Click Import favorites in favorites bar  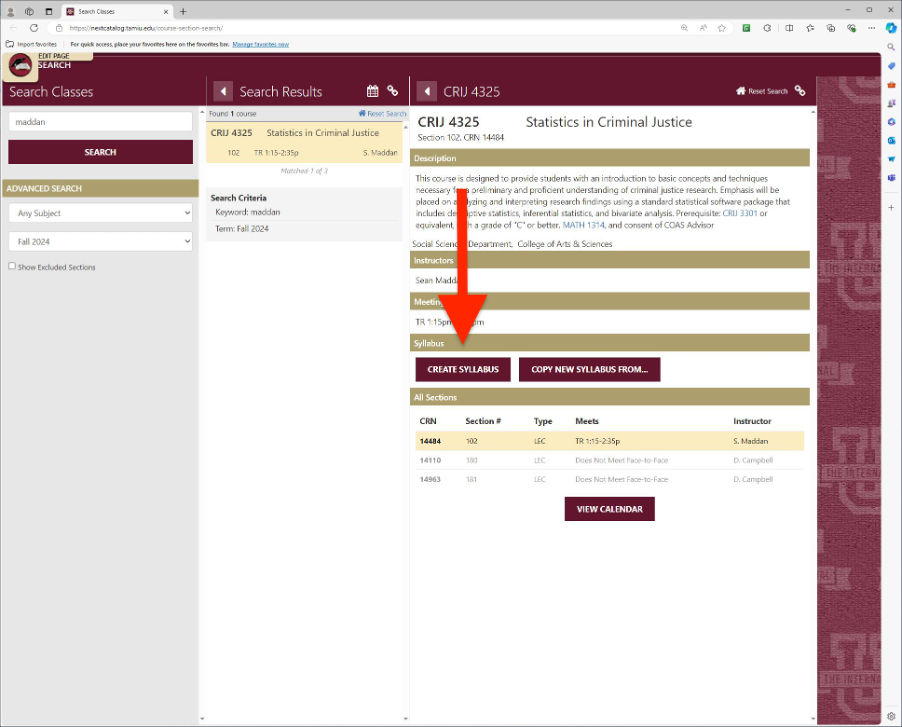[32, 44]
